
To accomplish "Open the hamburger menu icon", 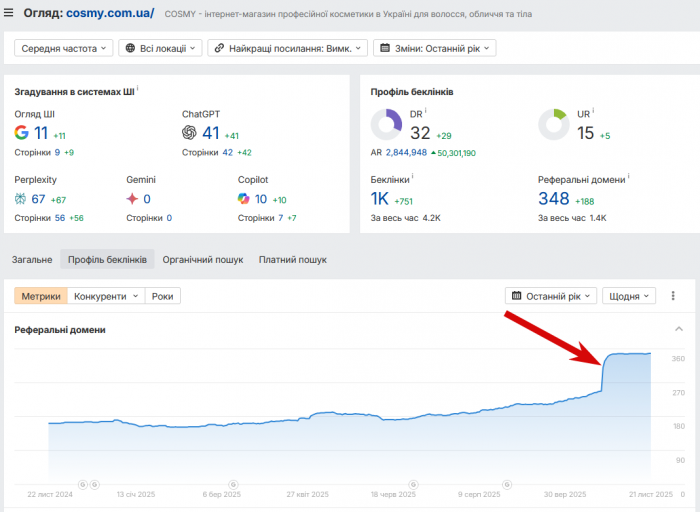I will point(8,13).
